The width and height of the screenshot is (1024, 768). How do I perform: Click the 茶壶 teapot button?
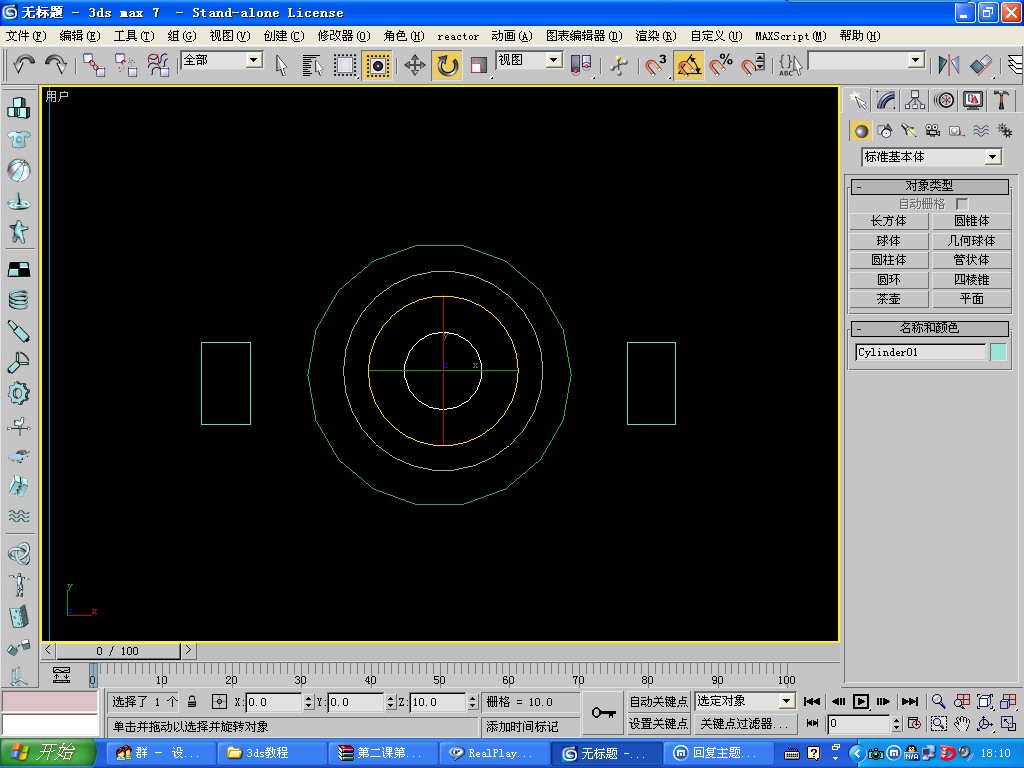pos(889,299)
